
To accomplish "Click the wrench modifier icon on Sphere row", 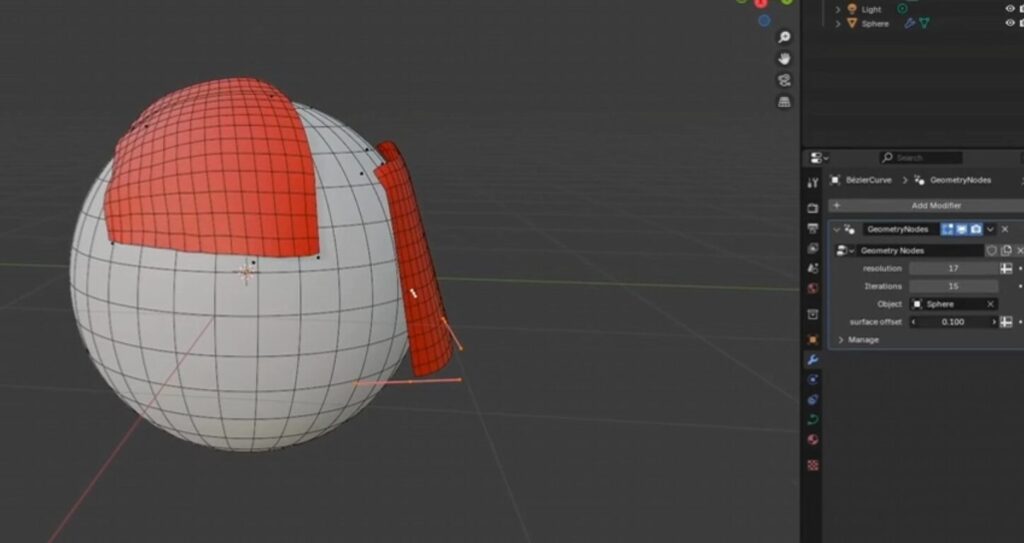I will pos(909,24).
